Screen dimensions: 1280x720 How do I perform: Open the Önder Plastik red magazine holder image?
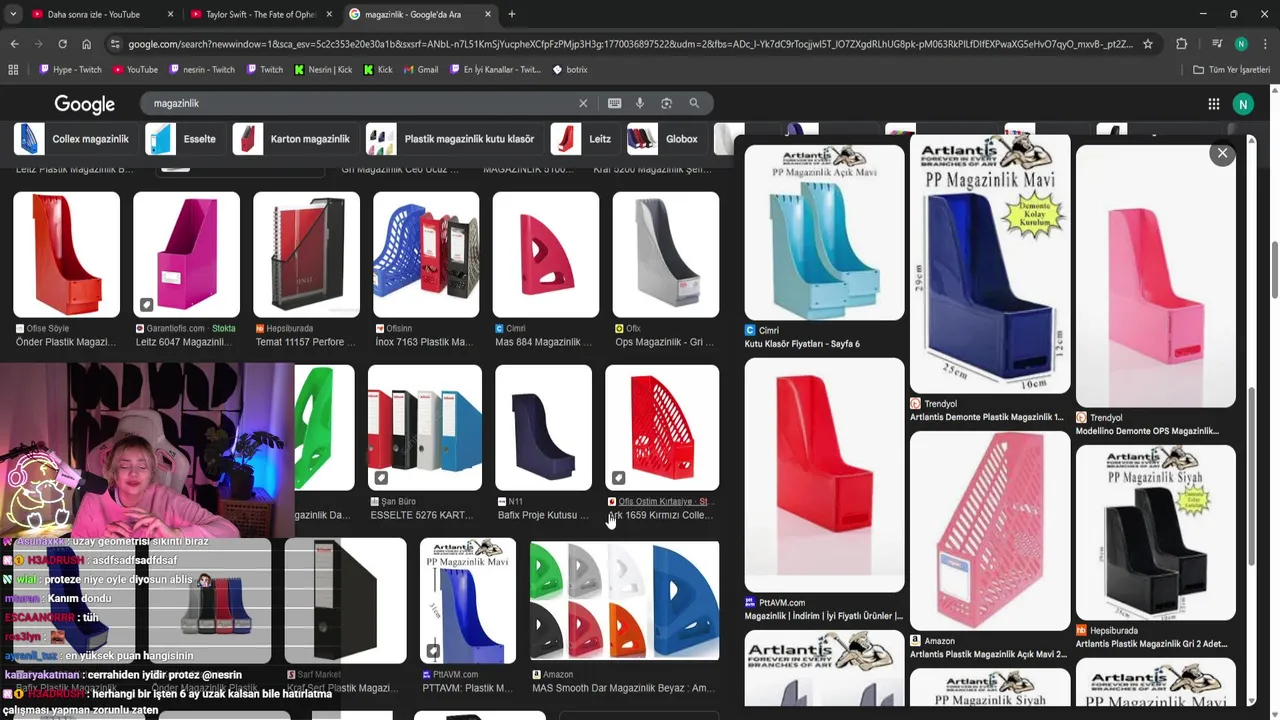coord(66,254)
